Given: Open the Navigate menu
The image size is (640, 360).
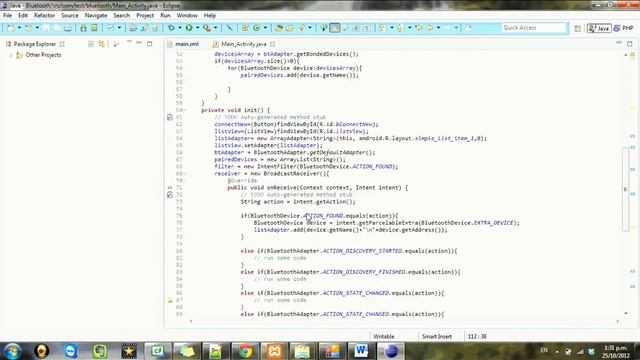Looking at the screenshot, I should [96, 16].
